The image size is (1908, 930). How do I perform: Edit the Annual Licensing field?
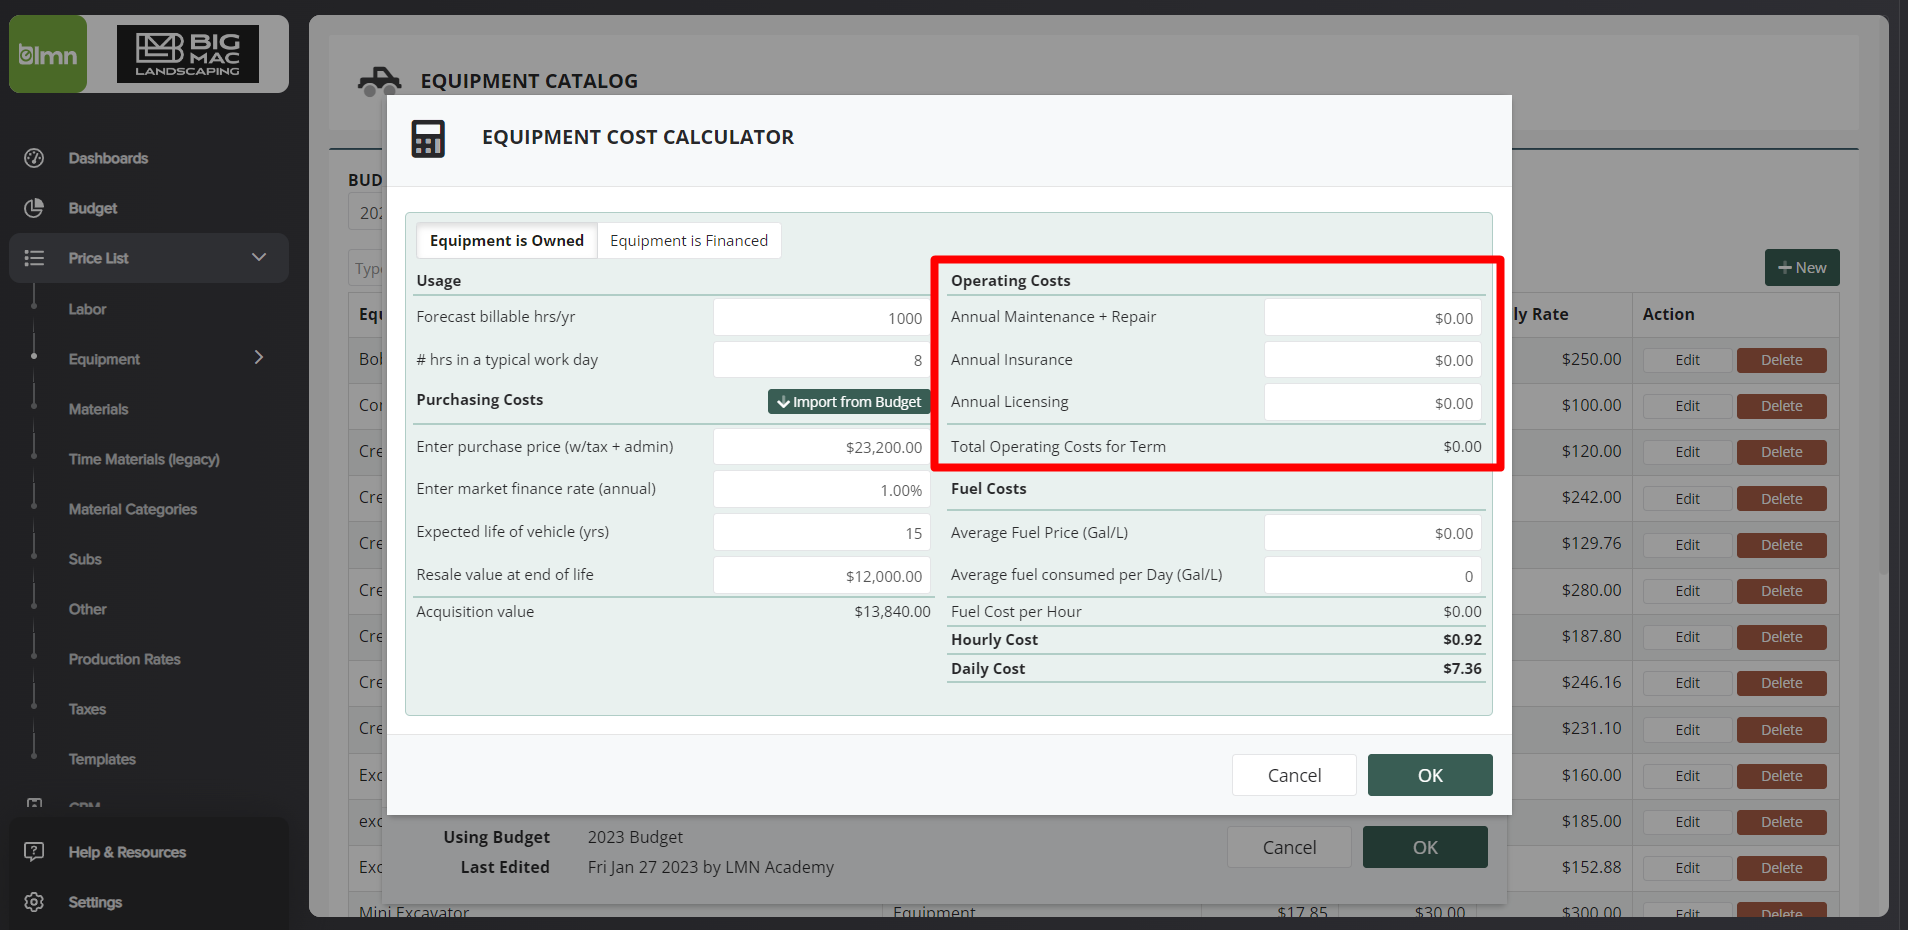[x=1373, y=402]
